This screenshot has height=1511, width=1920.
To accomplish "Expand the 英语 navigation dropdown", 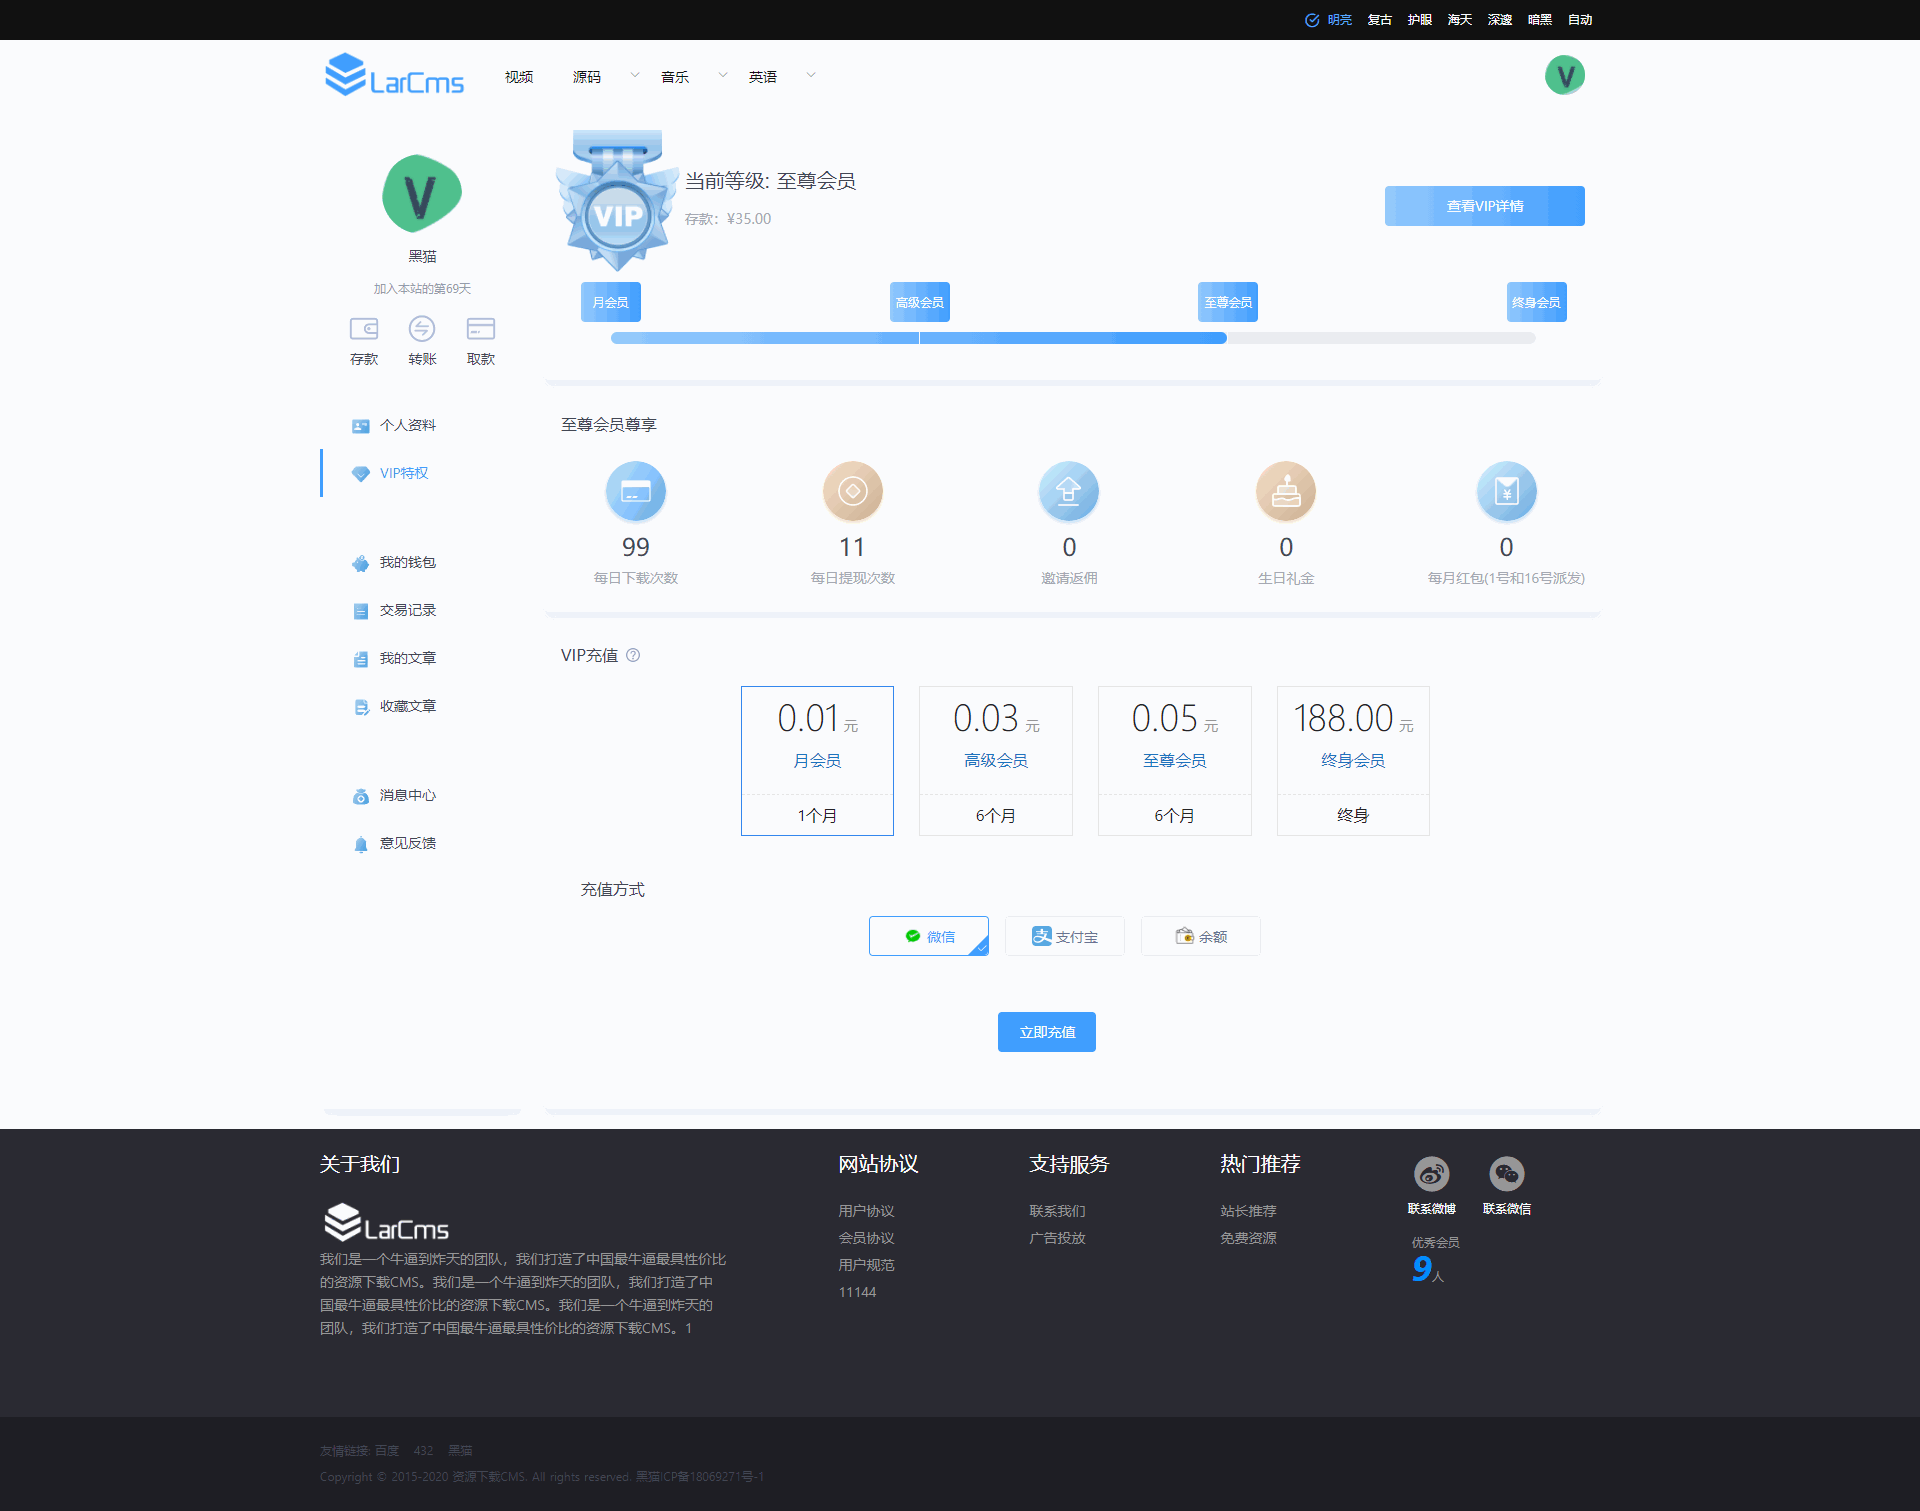I will [x=810, y=76].
